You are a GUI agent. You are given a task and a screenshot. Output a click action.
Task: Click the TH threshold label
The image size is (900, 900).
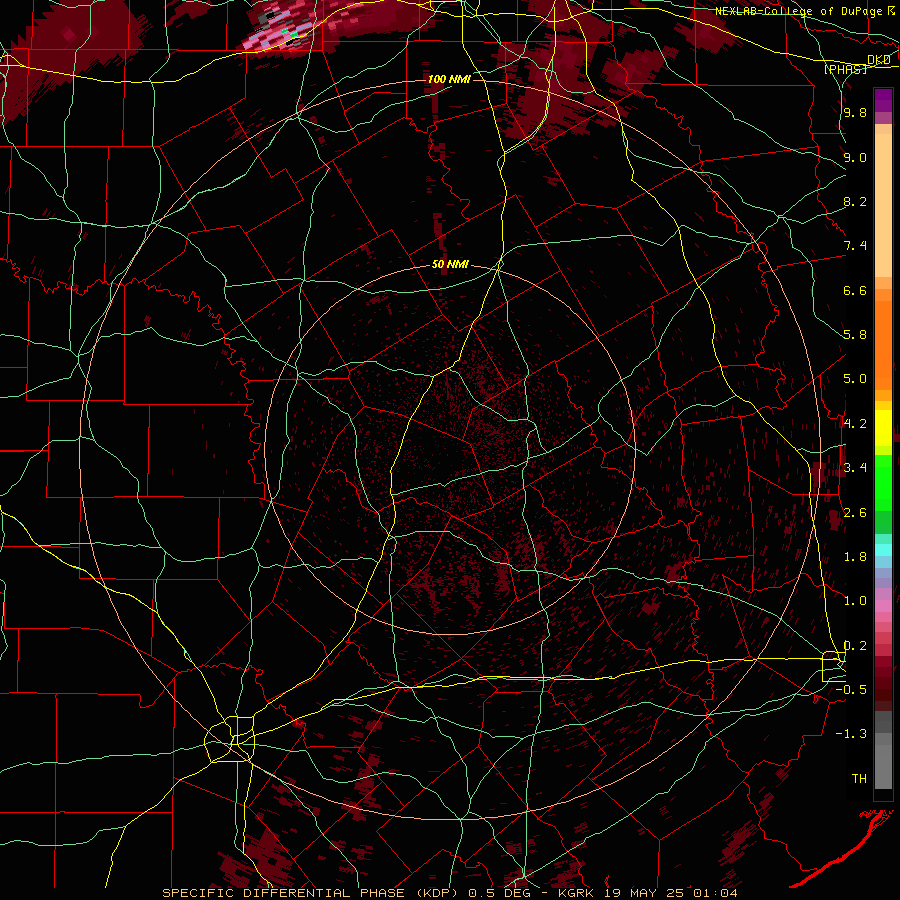(859, 779)
